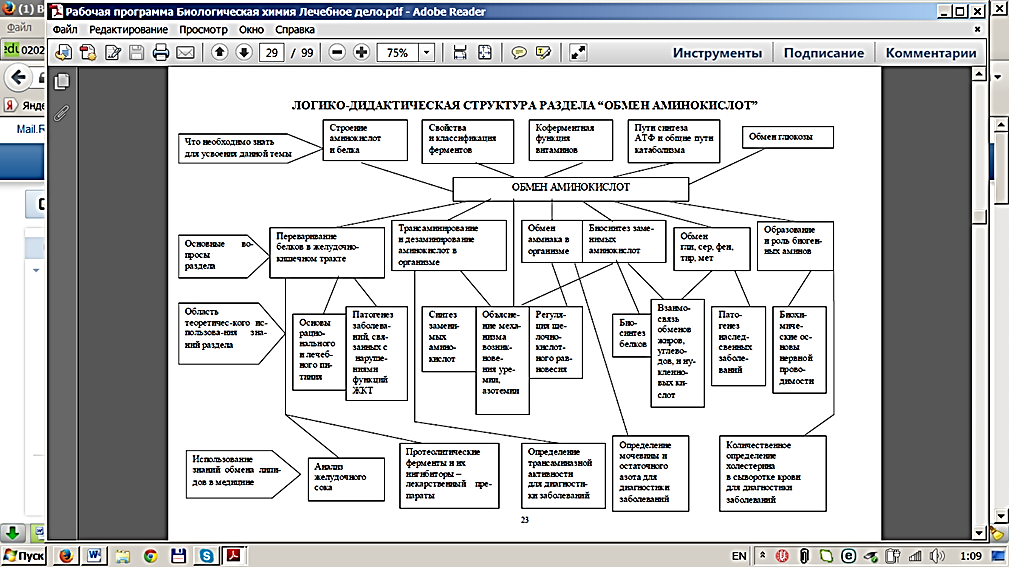Screen dimensions: 1009x567
Task: Click the Print file icon
Action: pos(160,53)
